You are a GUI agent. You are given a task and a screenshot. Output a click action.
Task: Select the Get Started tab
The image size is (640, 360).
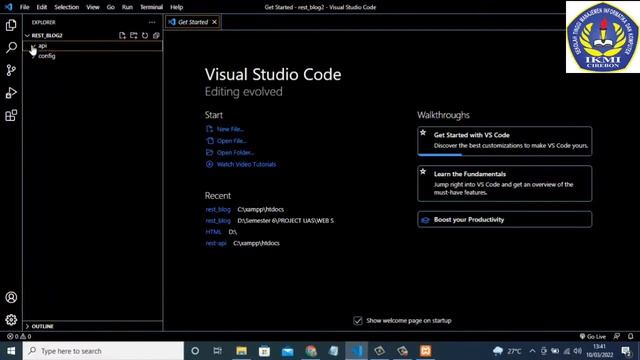193,22
